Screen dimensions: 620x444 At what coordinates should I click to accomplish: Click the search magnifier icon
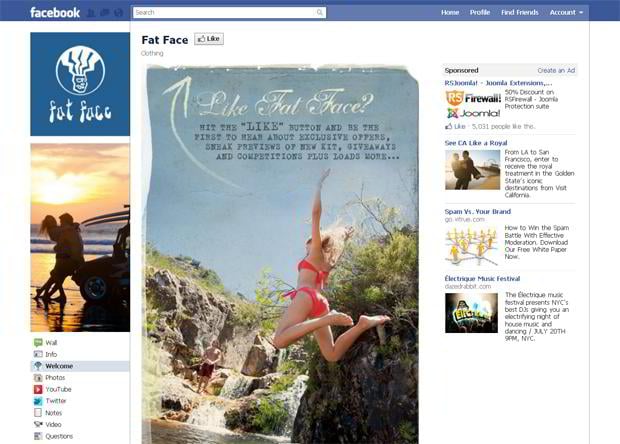point(320,13)
